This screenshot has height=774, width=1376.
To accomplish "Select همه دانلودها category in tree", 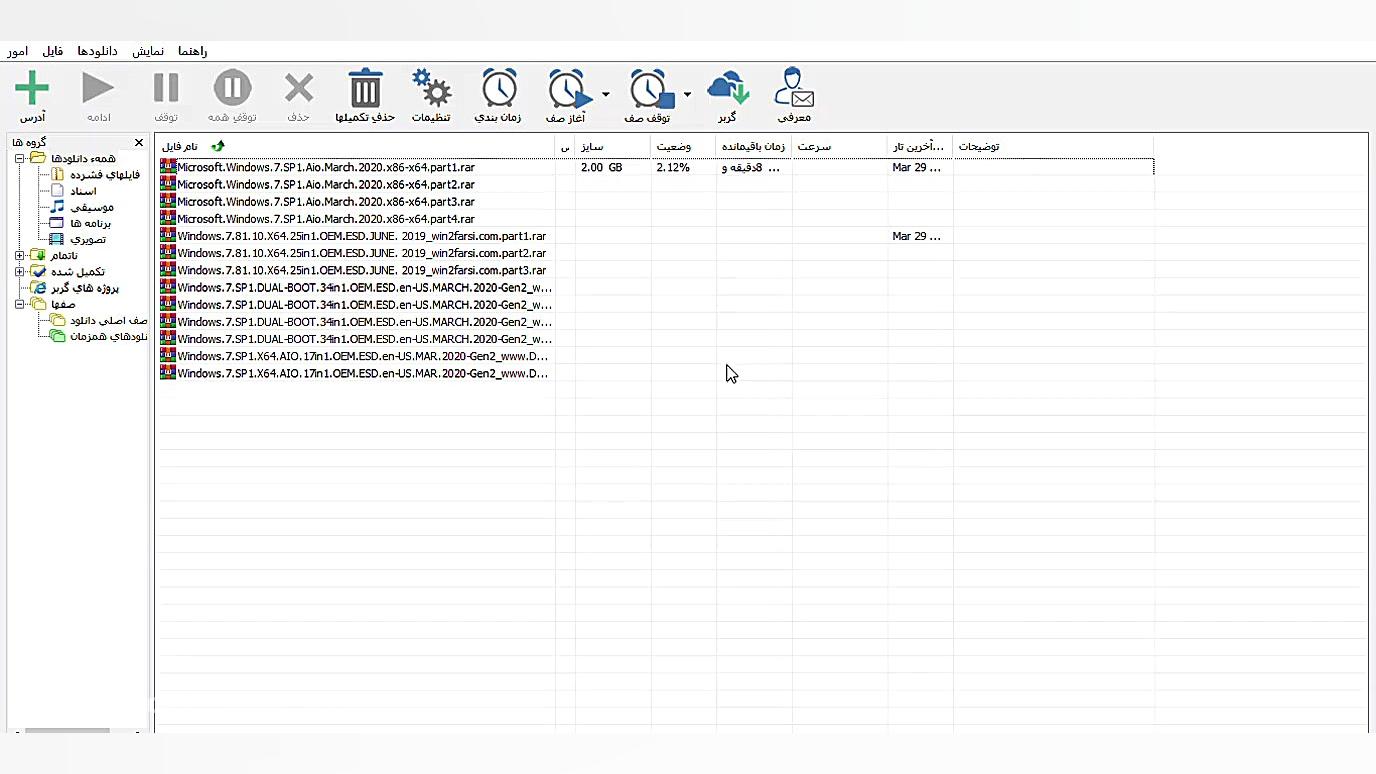I will click(83, 159).
